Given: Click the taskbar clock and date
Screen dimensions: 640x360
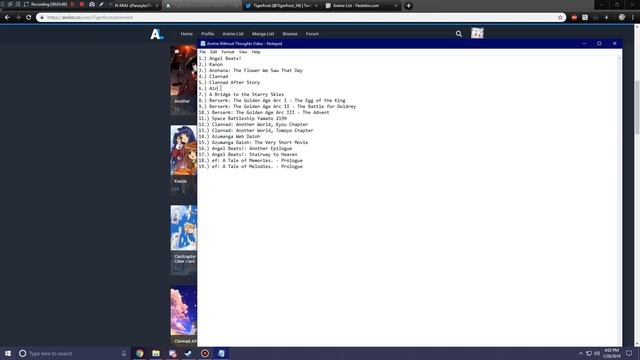Looking at the screenshot, I should [611, 353].
